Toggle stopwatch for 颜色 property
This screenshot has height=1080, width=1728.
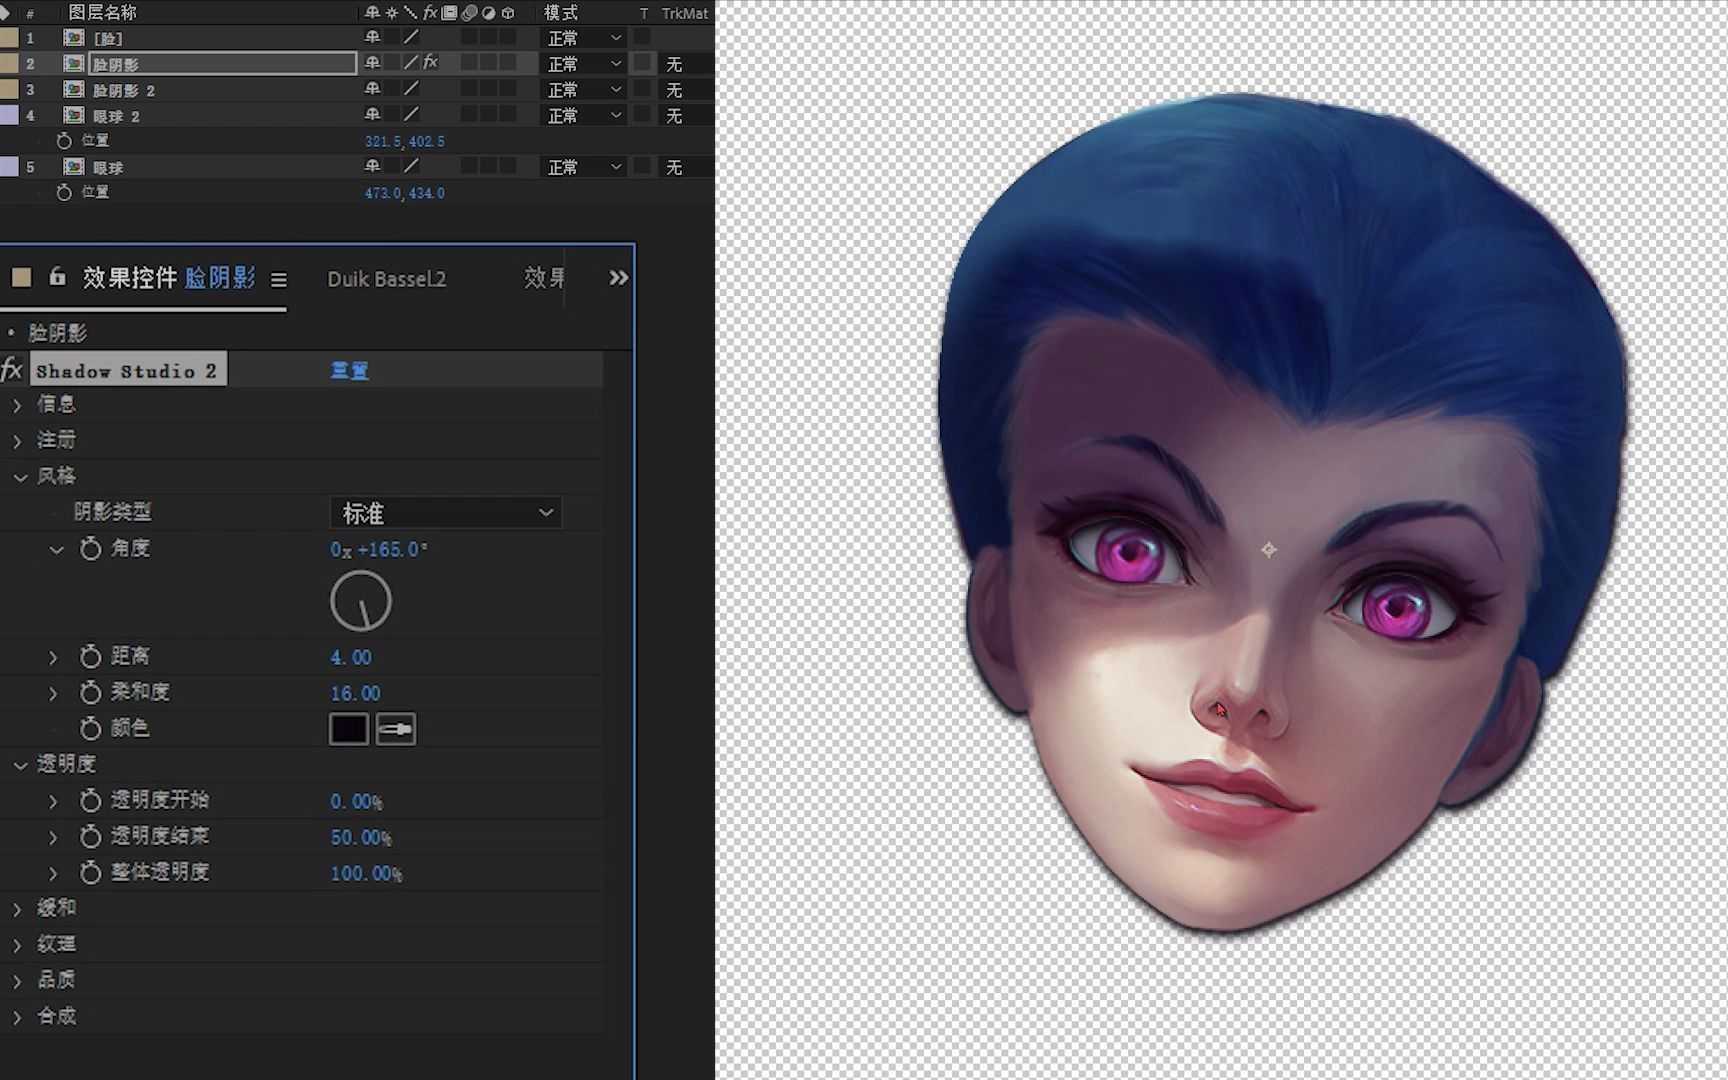[x=91, y=728]
